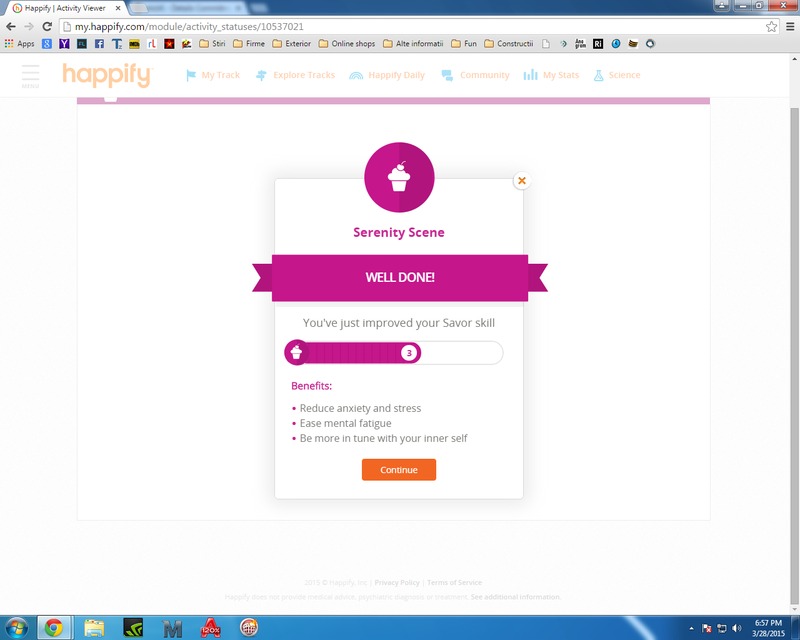
Task: Open the hamburger MENU icon
Action: tap(30, 76)
